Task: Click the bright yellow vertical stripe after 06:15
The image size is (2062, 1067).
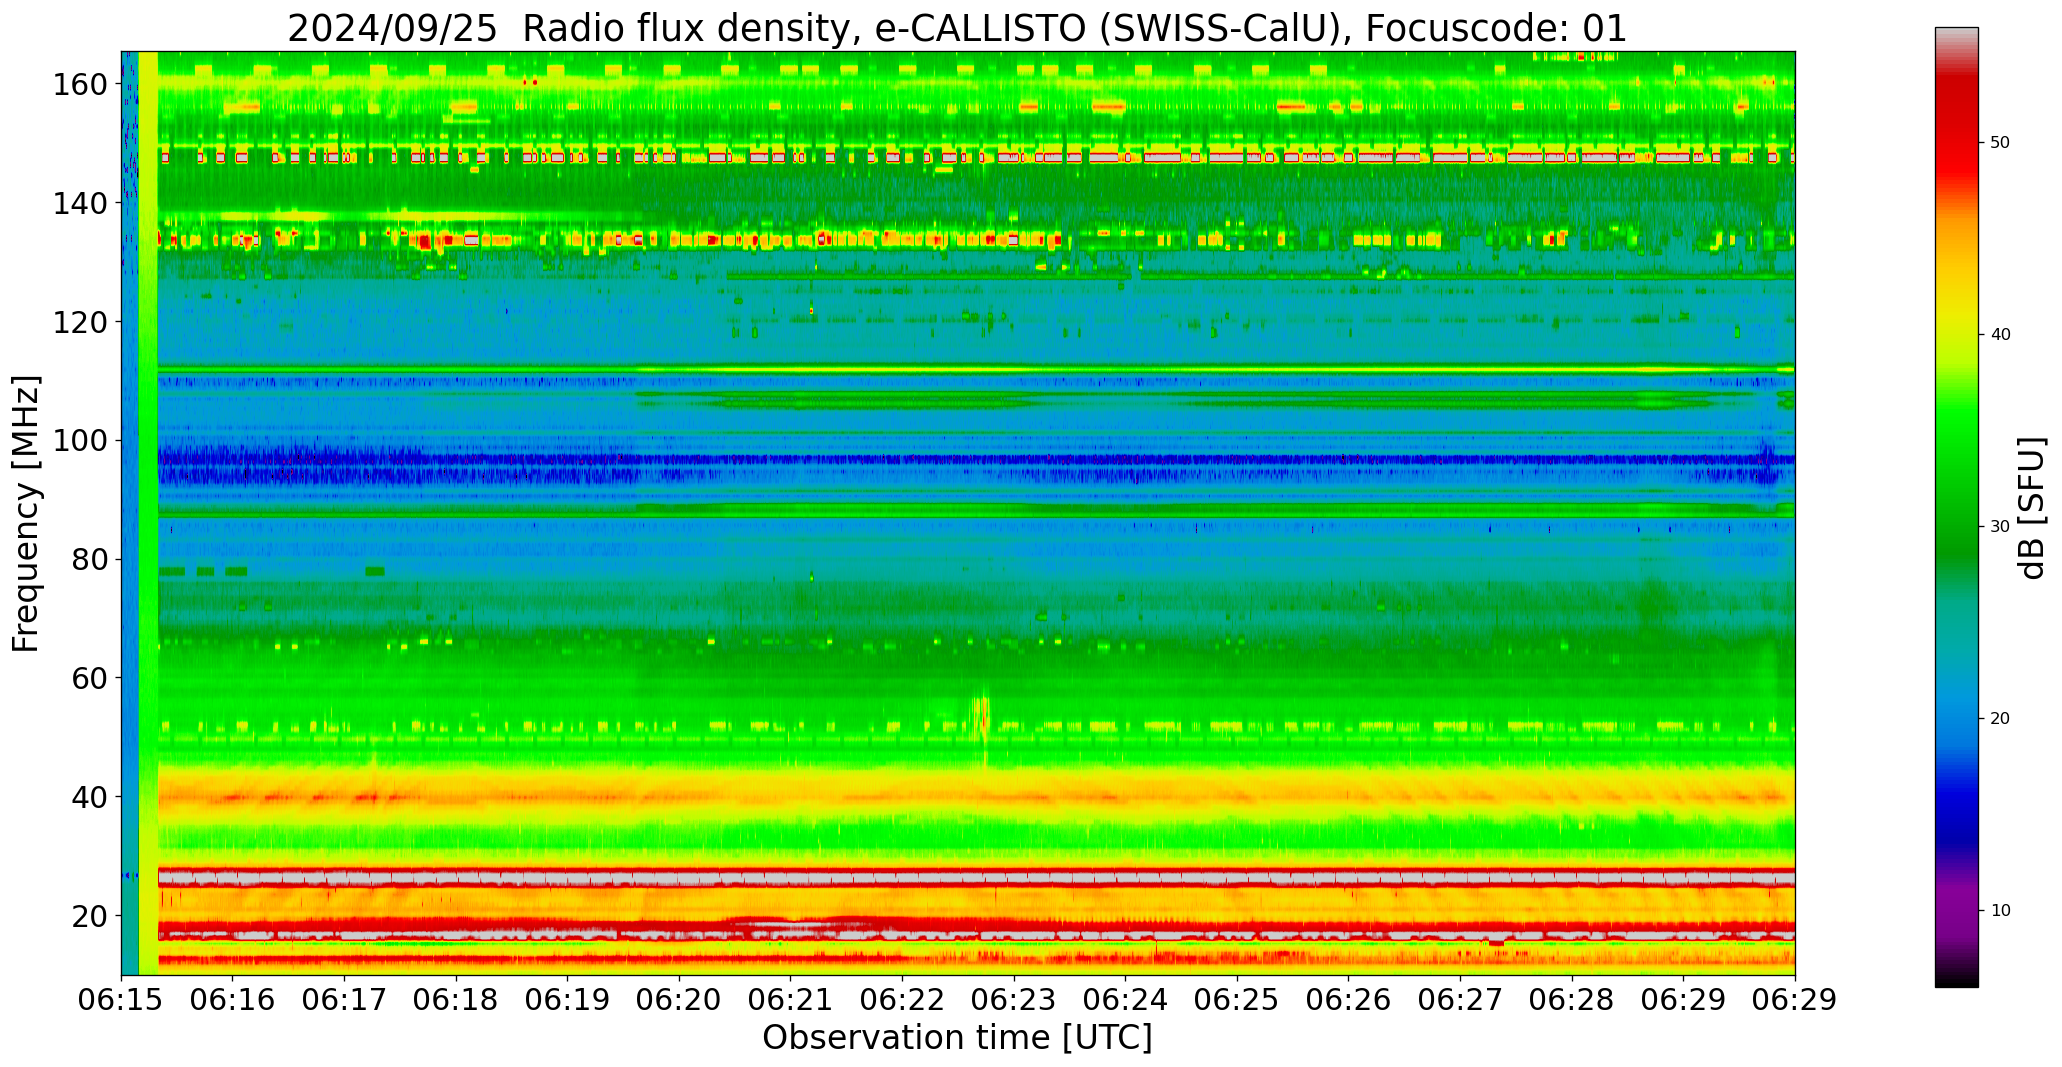Action: point(148,513)
